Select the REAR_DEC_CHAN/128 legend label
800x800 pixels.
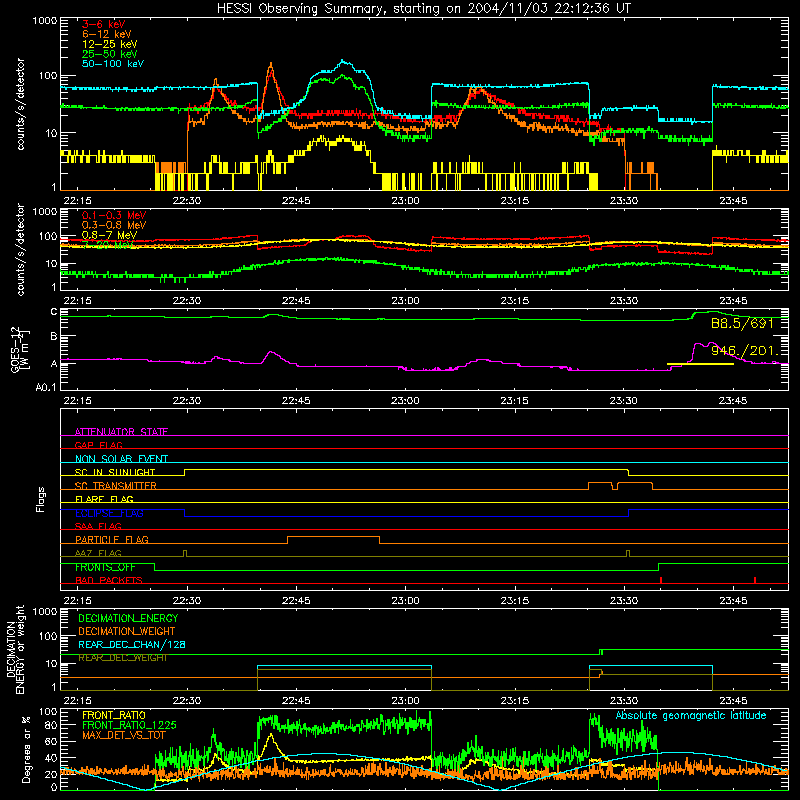[x=132, y=644]
